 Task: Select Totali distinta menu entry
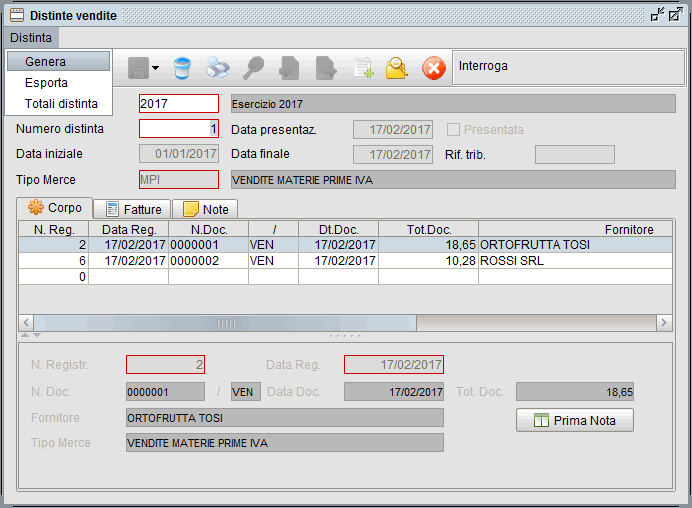(x=61, y=103)
